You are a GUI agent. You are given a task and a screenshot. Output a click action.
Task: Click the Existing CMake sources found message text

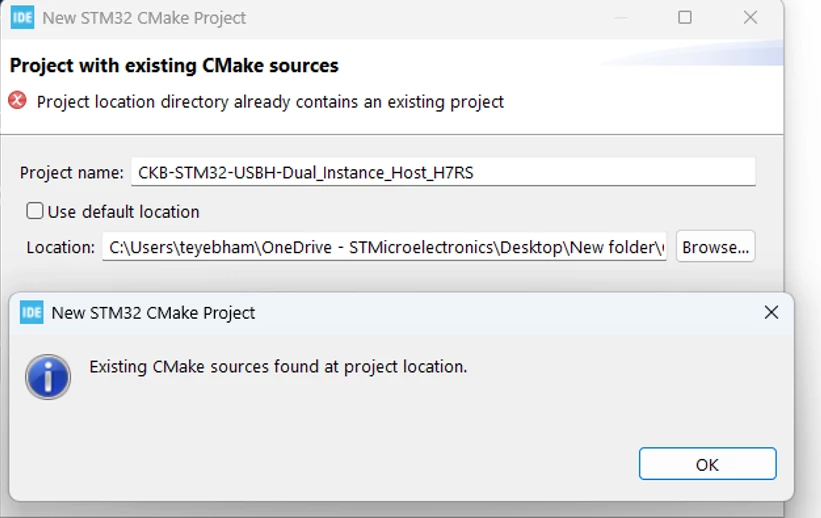click(x=278, y=367)
